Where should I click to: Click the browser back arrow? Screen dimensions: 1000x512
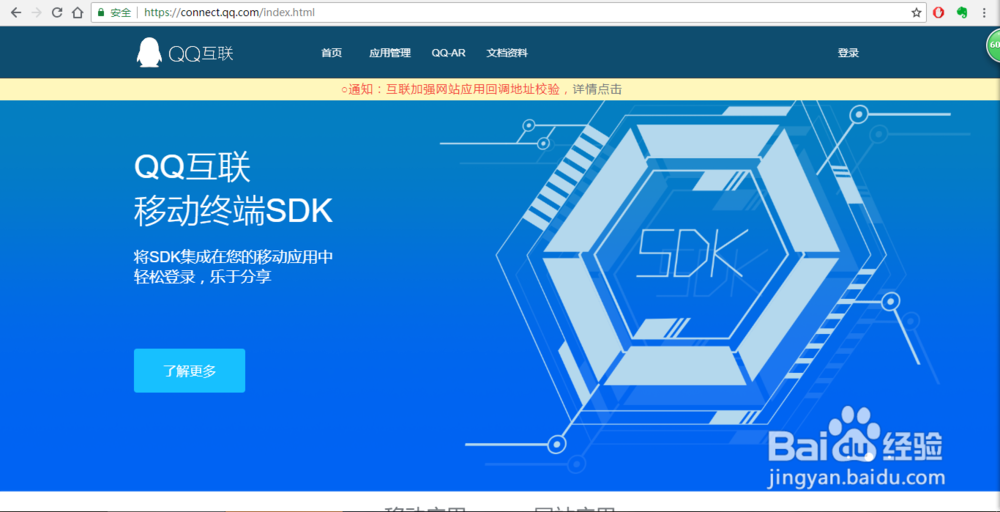point(16,12)
